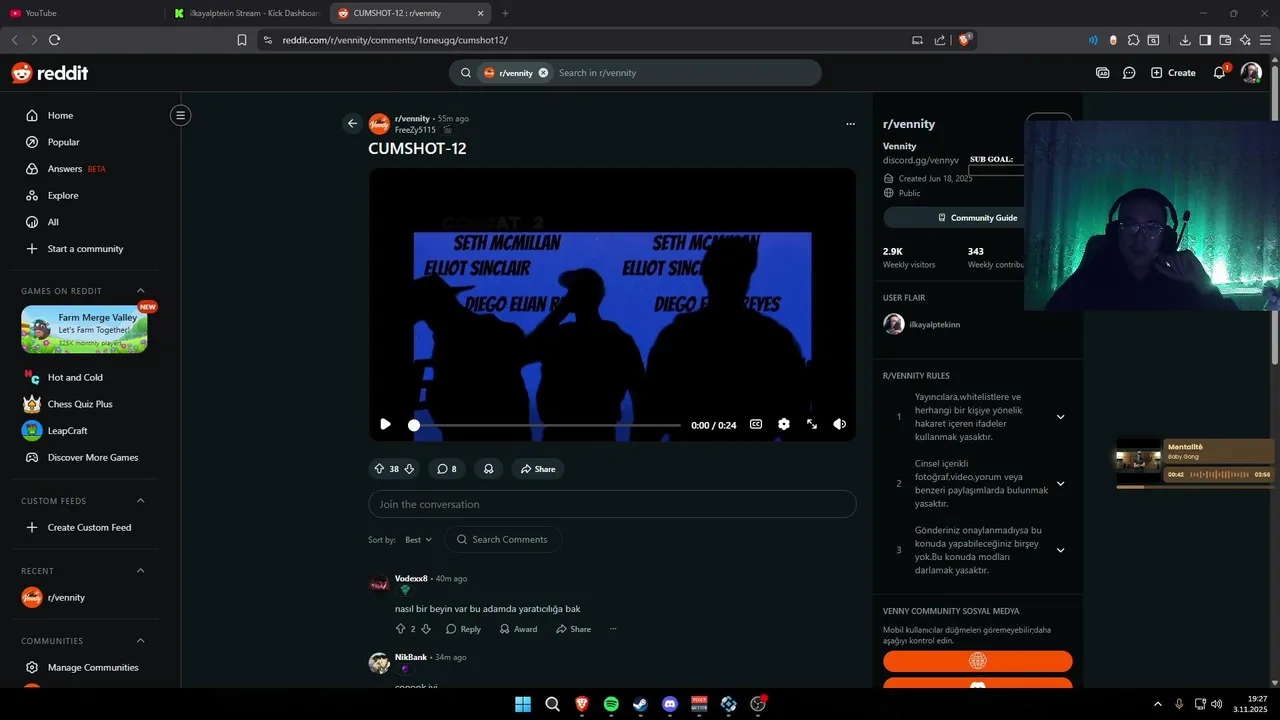The image size is (1280, 720).
Task: Downvote the CUMSHOT-12 post
Action: [409, 469]
